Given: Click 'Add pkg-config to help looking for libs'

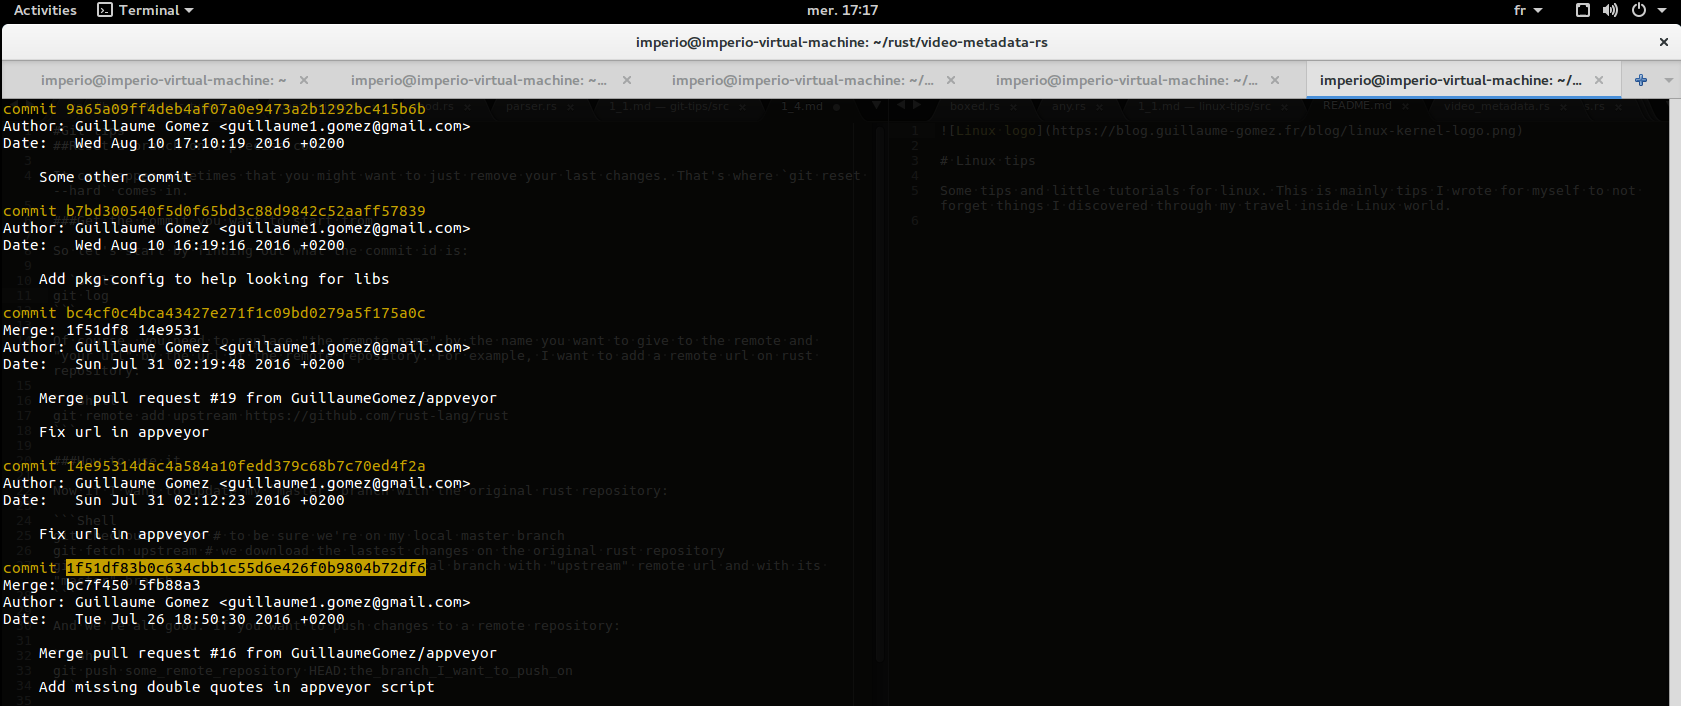Looking at the screenshot, I should pos(214,279).
